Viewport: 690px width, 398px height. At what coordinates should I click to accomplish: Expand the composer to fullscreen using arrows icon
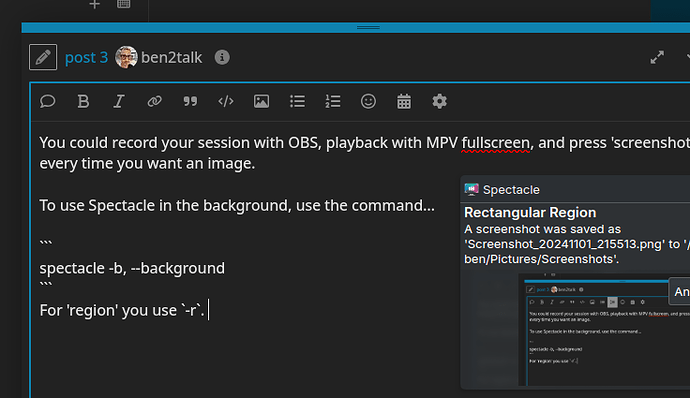pyautogui.click(x=657, y=57)
